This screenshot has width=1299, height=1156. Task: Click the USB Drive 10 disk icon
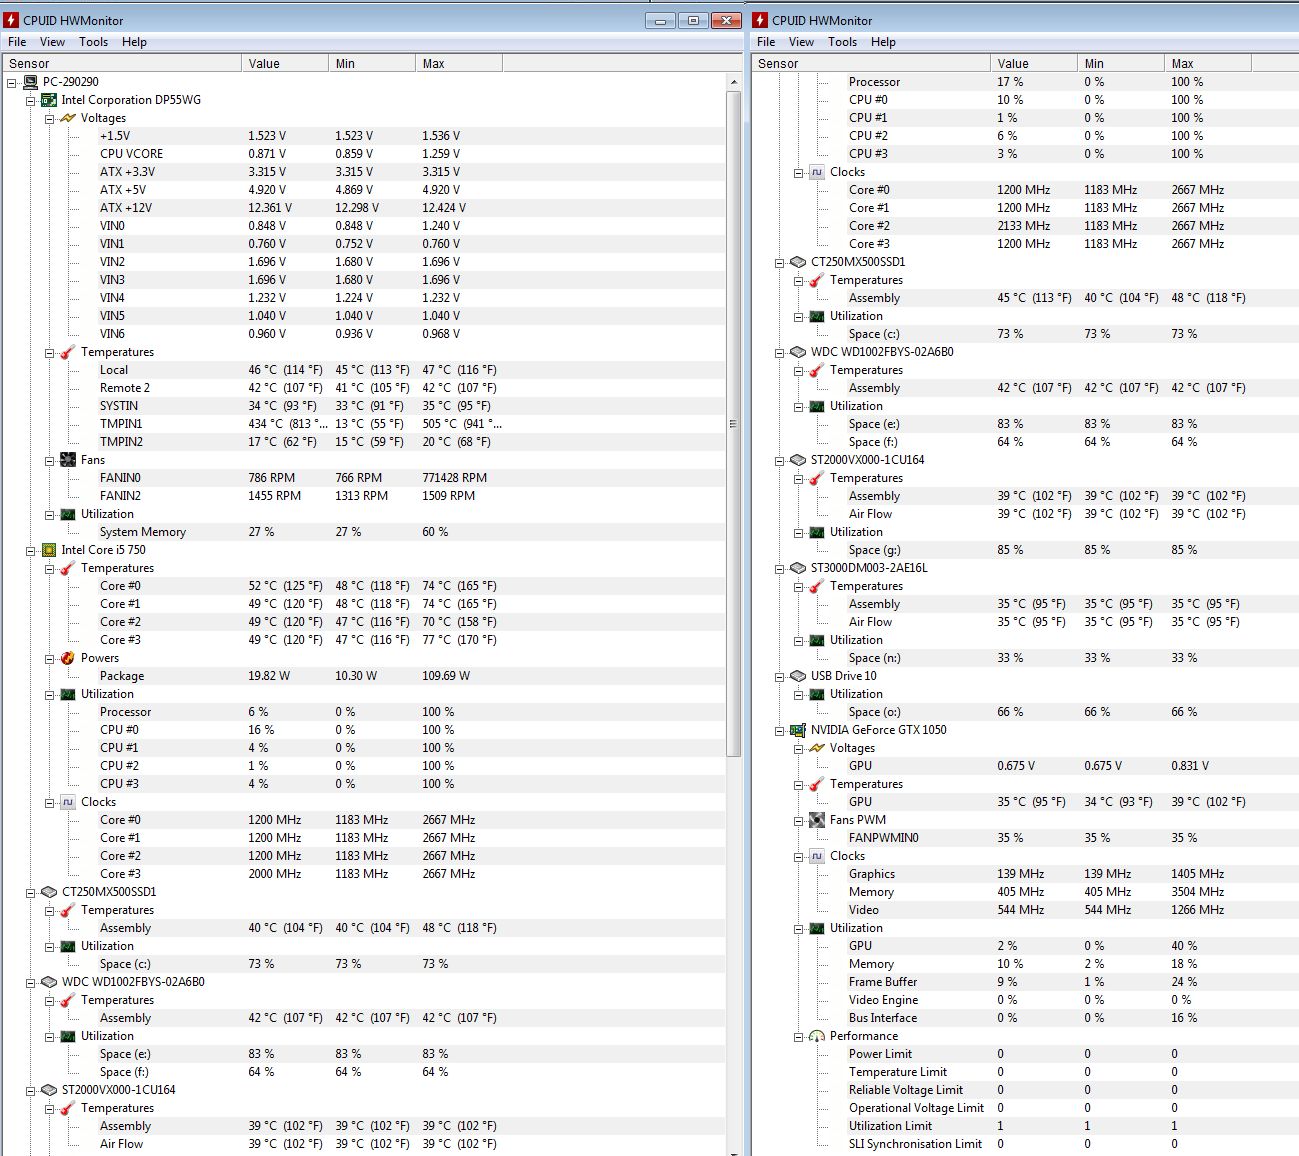(x=797, y=676)
